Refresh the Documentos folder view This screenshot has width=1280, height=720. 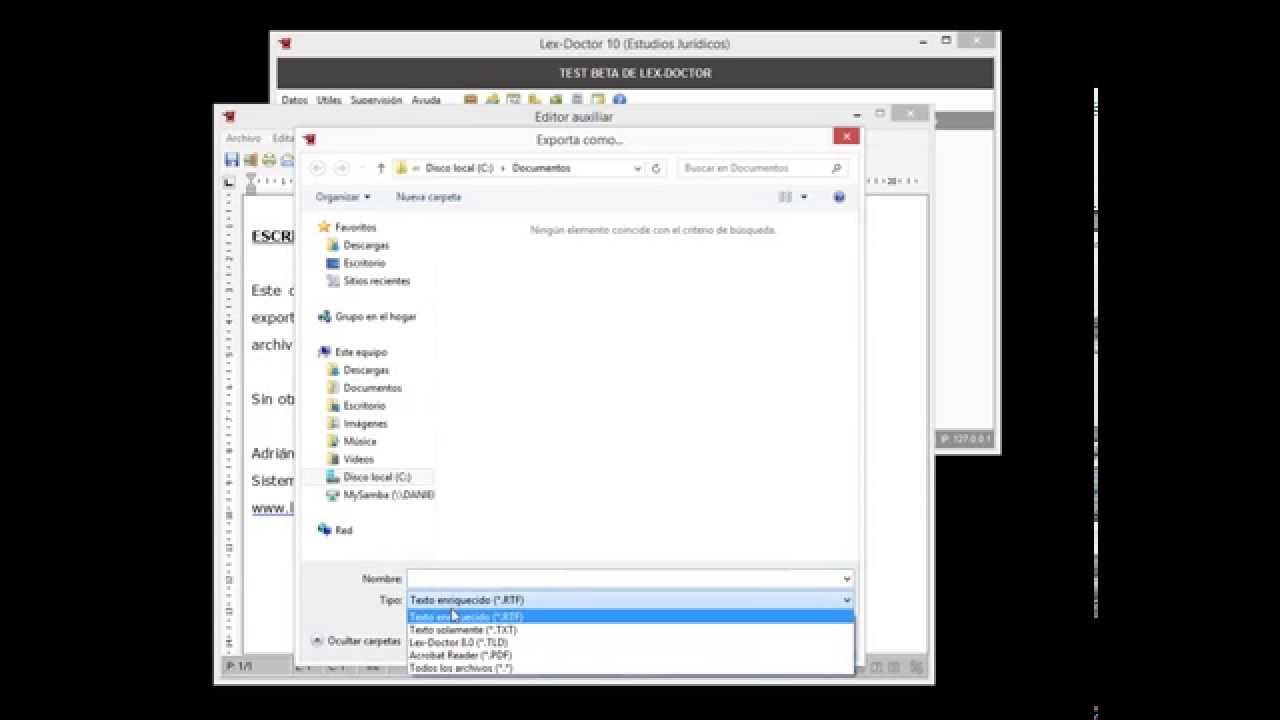tap(656, 168)
